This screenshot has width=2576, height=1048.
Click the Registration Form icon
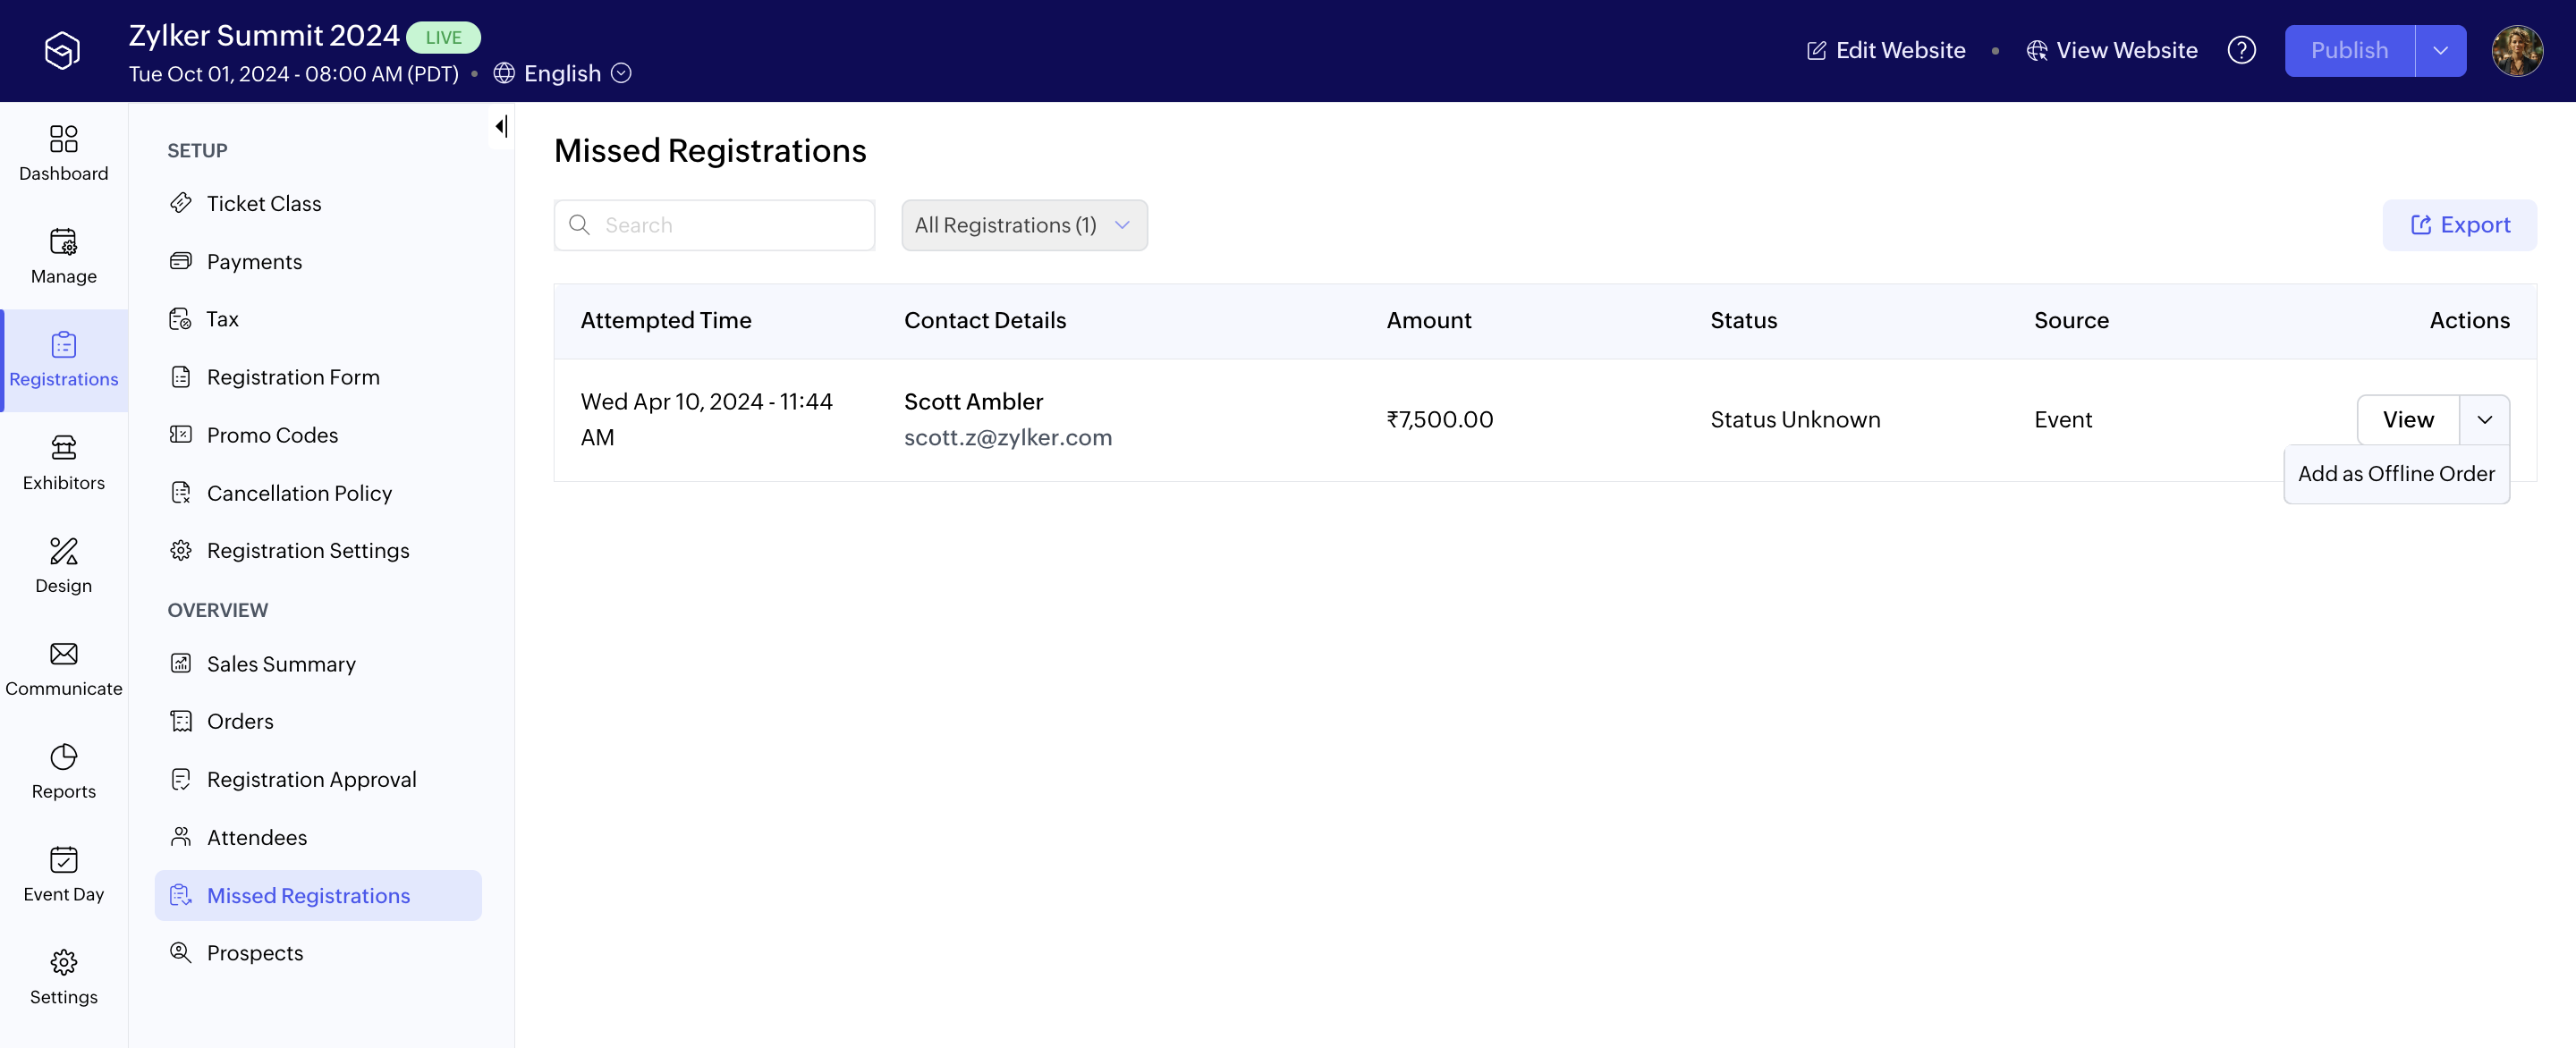[x=181, y=377]
